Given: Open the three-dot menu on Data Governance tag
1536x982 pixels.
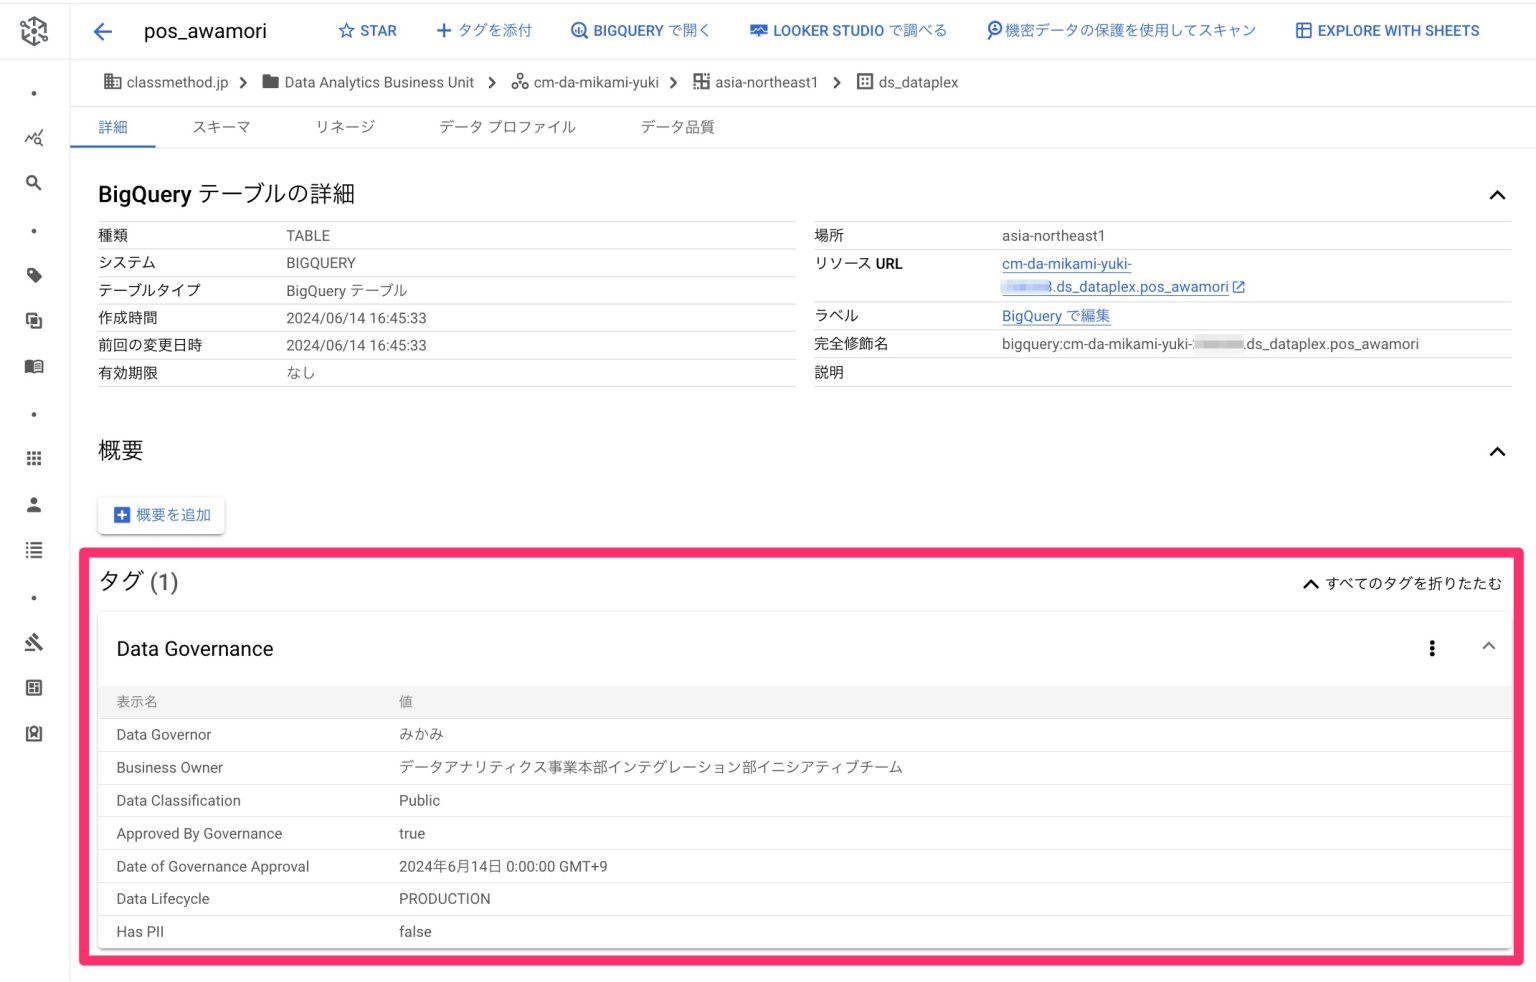Looking at the screenshot, I should (1432, 648).
